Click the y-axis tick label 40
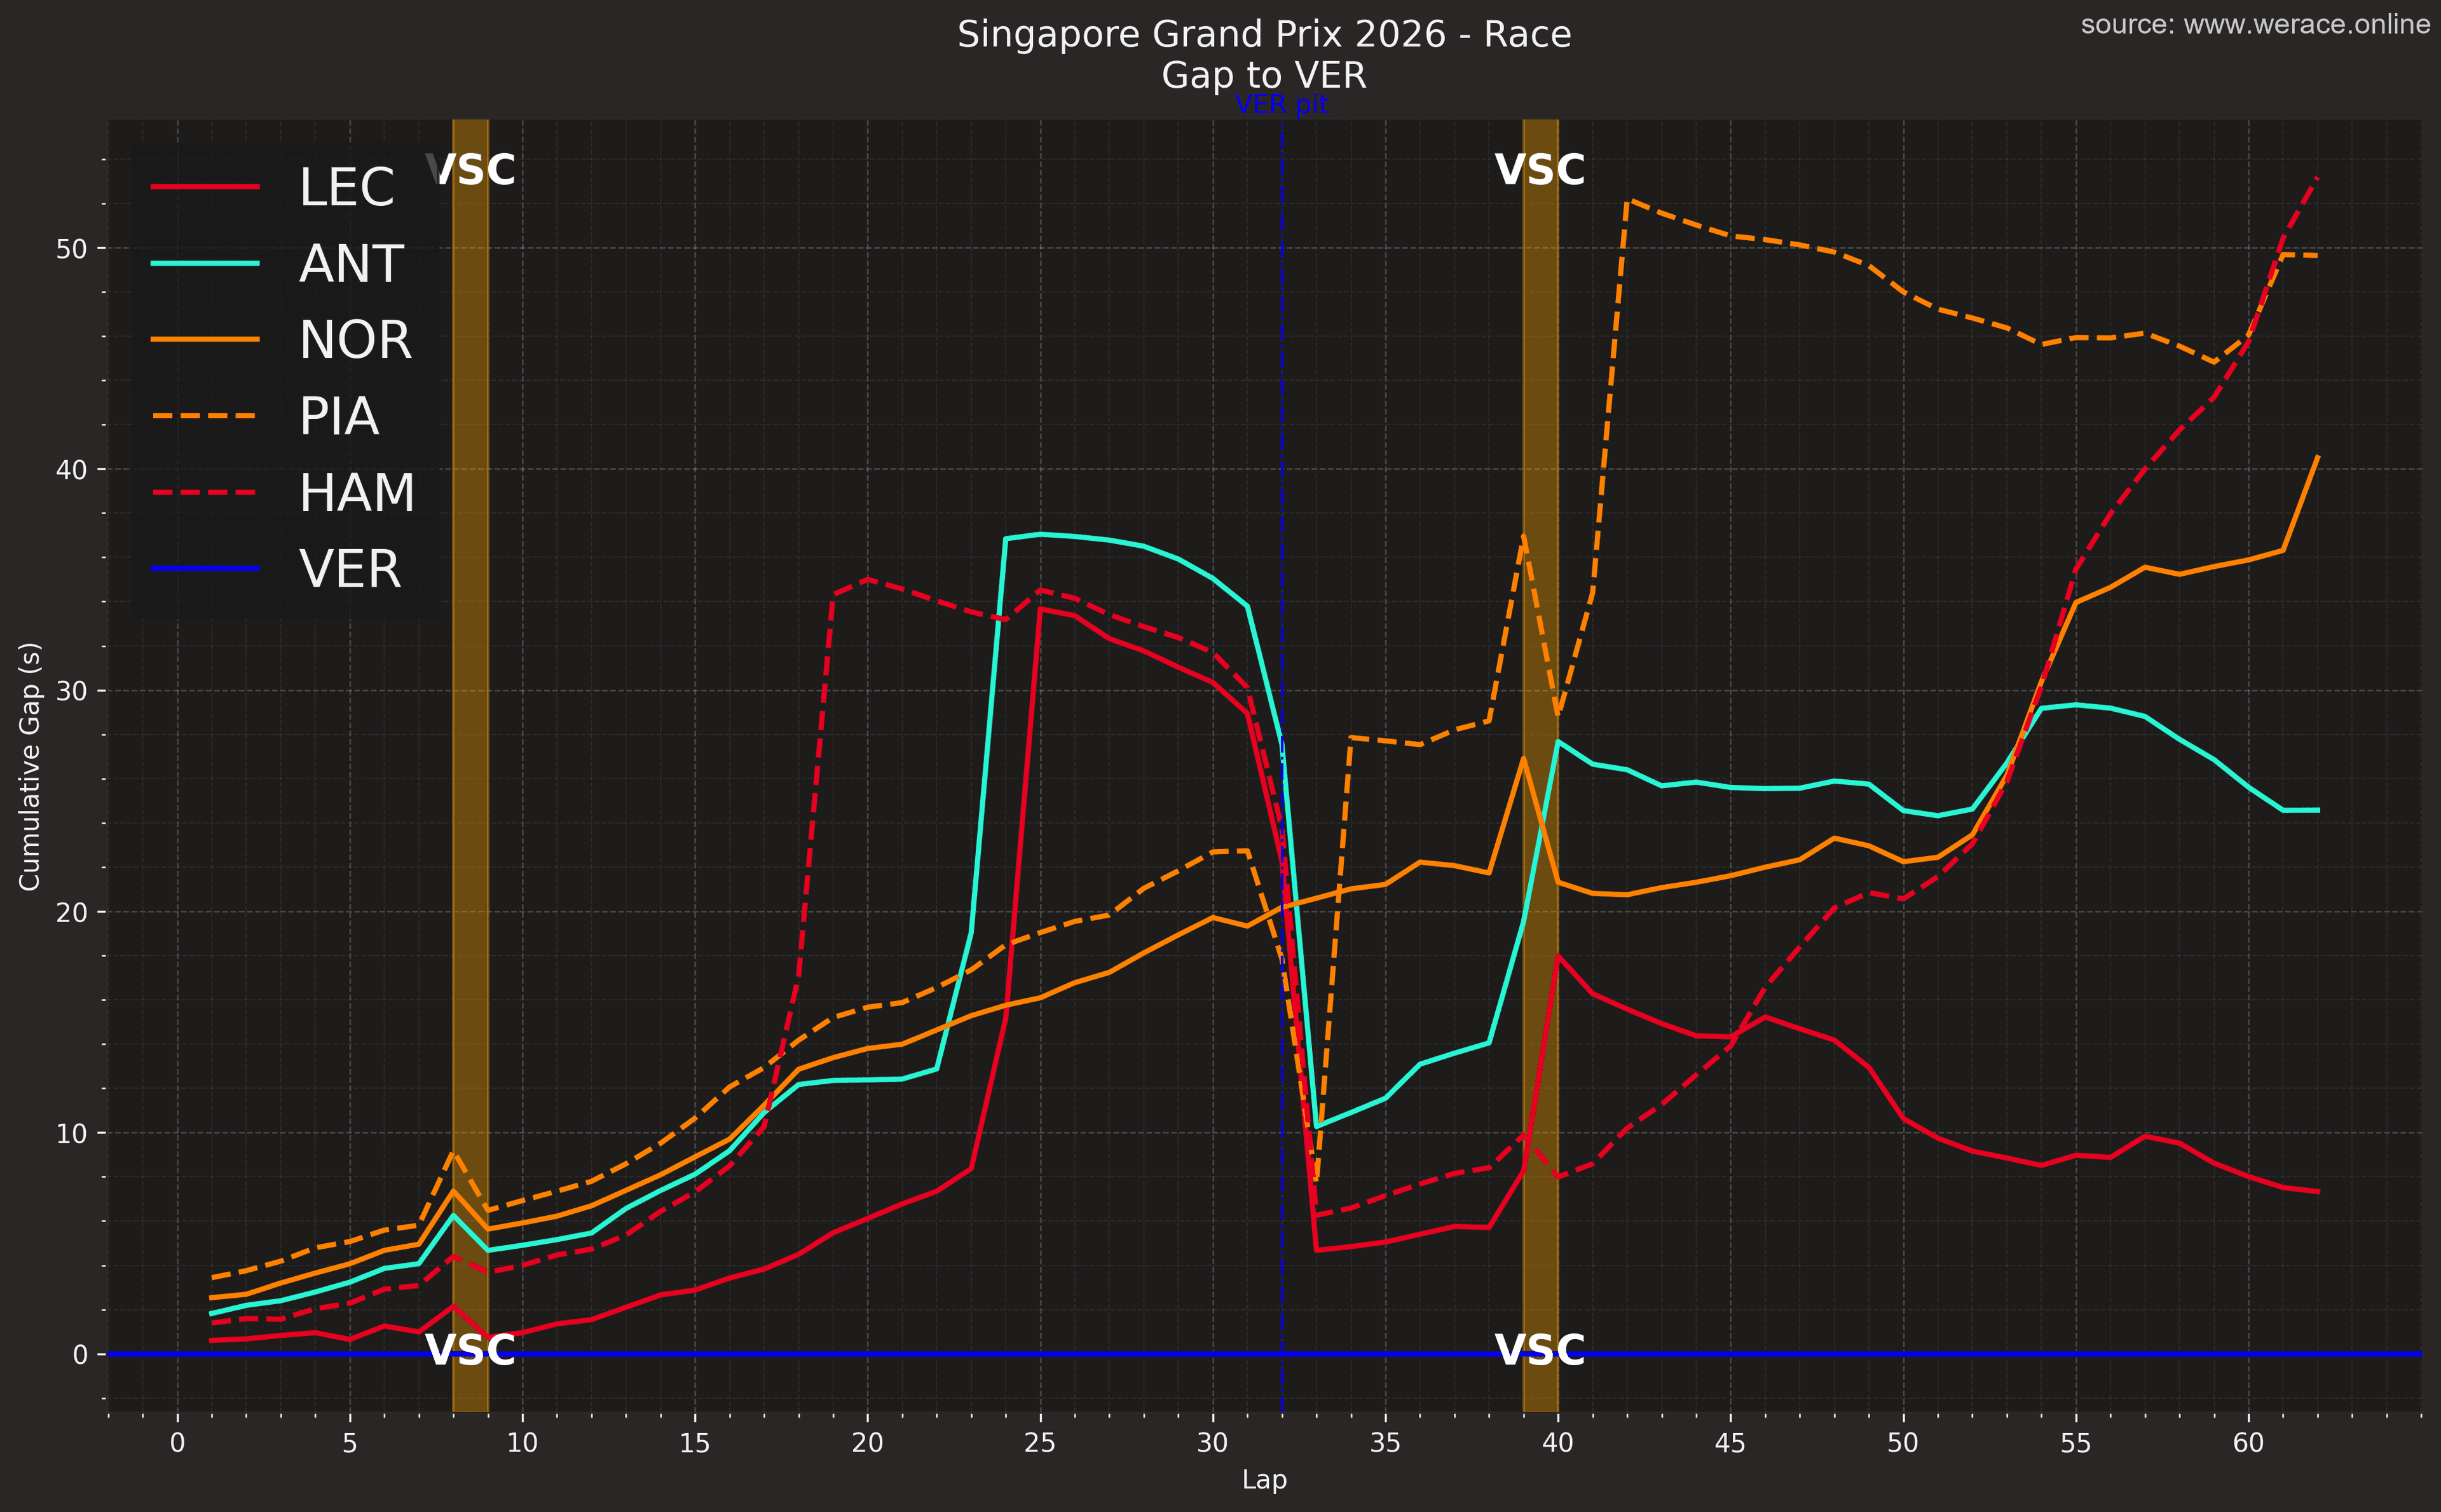The image size is (2441, 1512). coord(72,470)
